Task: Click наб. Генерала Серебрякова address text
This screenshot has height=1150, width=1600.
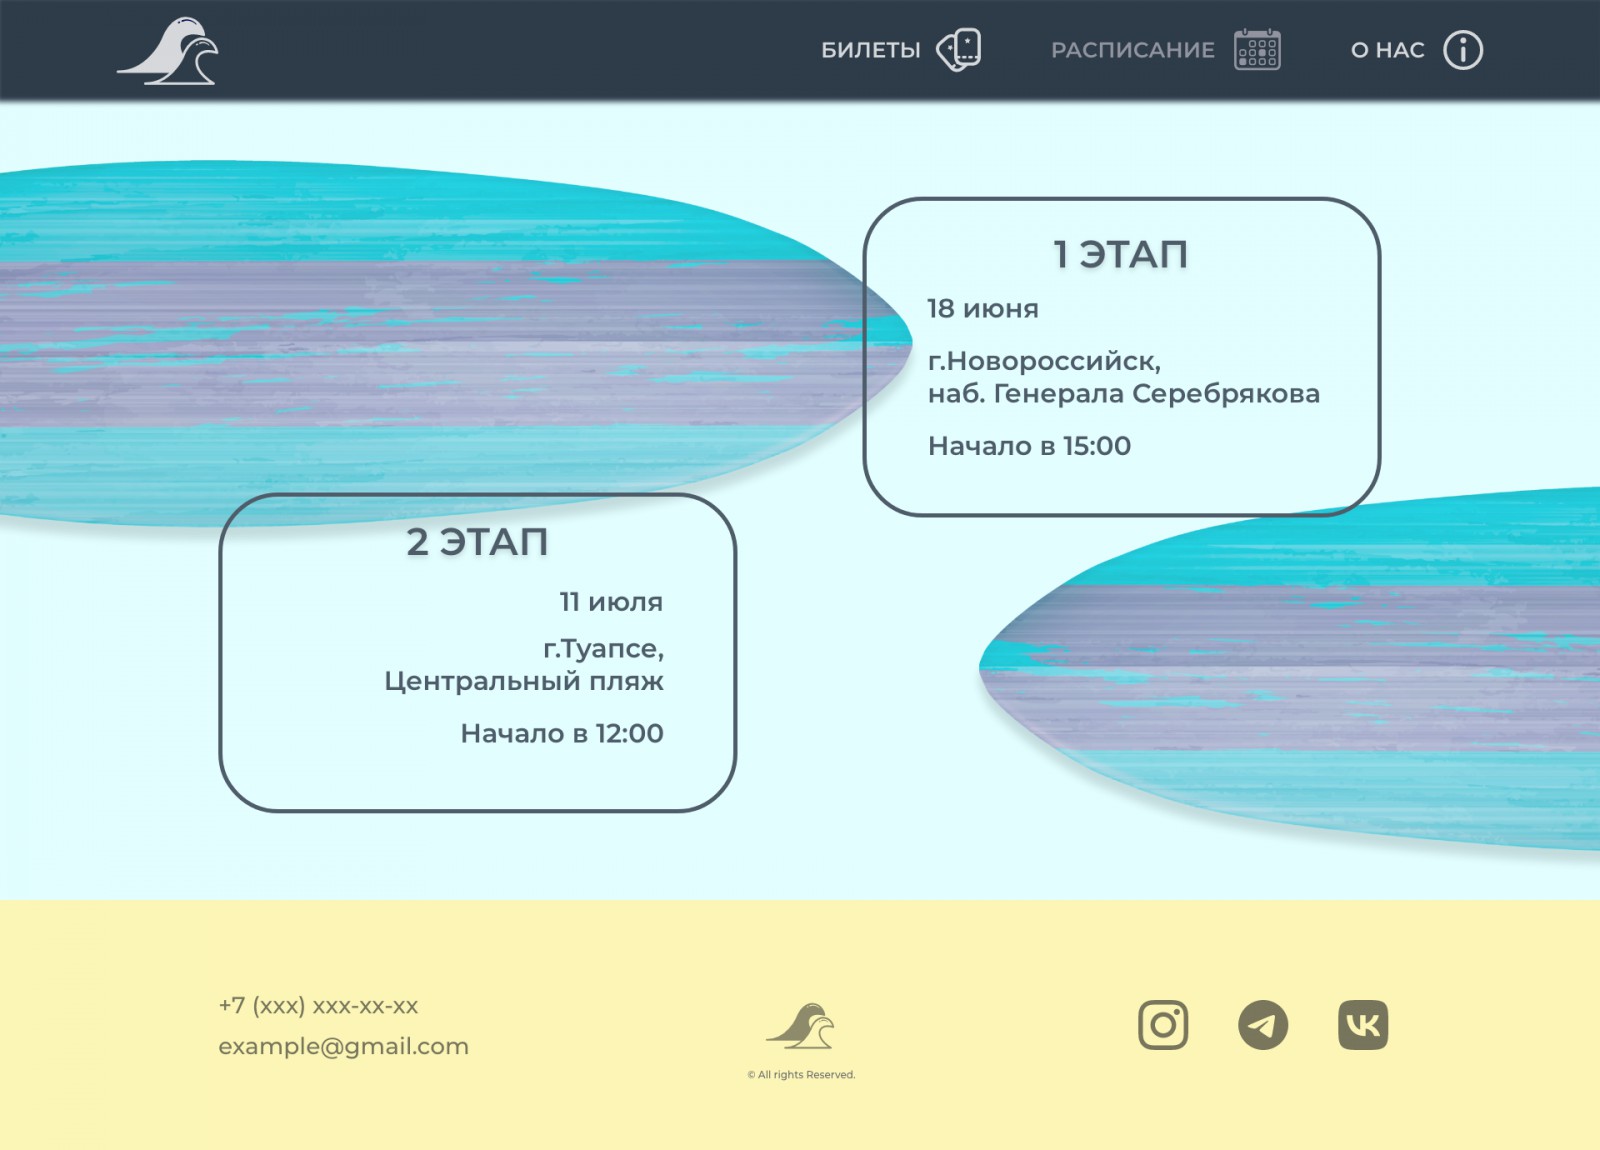Action: [1124, 393]
